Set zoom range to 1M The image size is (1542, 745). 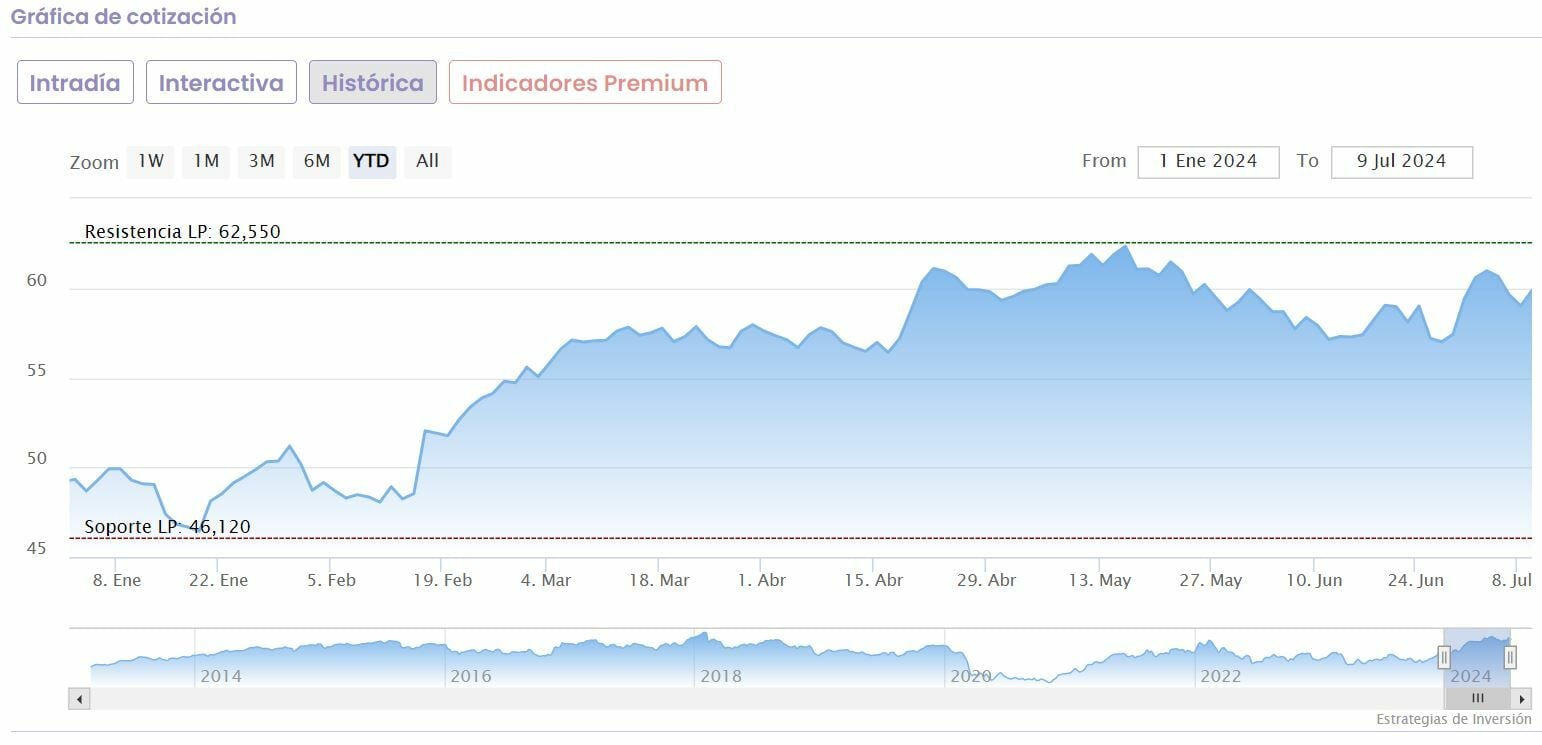(206, 161)
